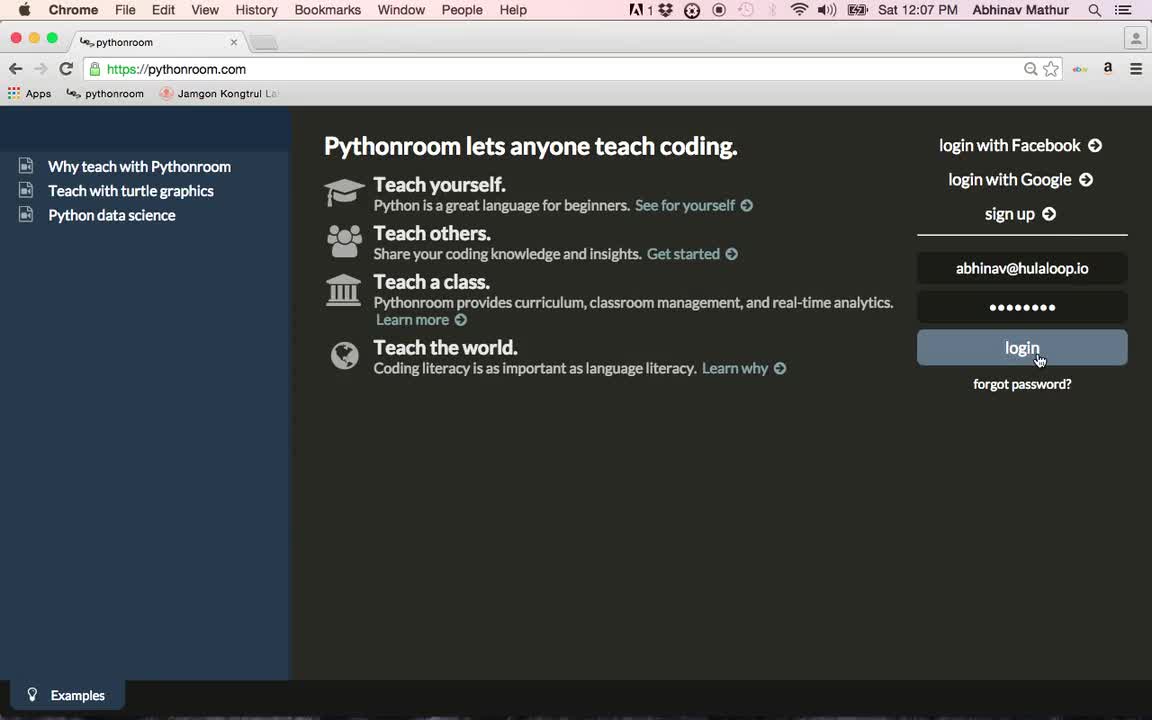Screen dimensions: 1152x720
Task: Close the pythonroom tab
Action: tap(234, 42)
